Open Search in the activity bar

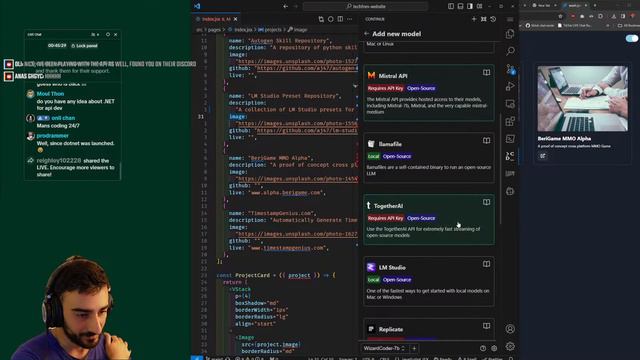(510, 51)
